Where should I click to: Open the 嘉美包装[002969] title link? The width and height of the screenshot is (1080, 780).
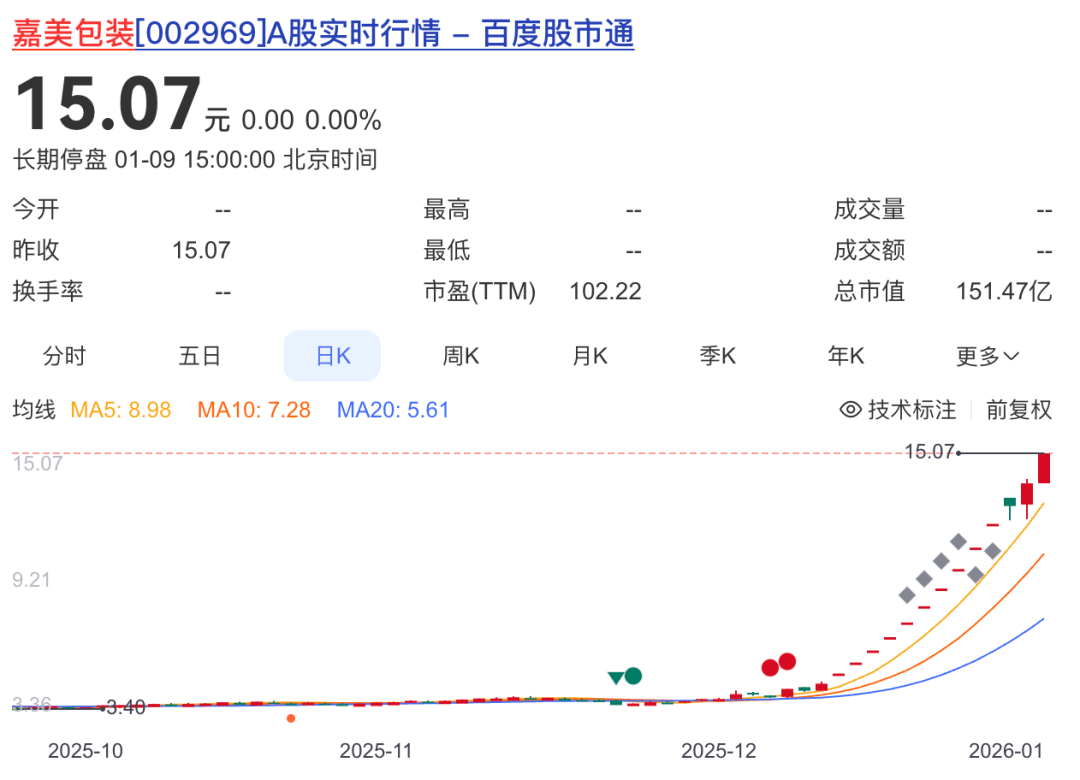[322, 34]
